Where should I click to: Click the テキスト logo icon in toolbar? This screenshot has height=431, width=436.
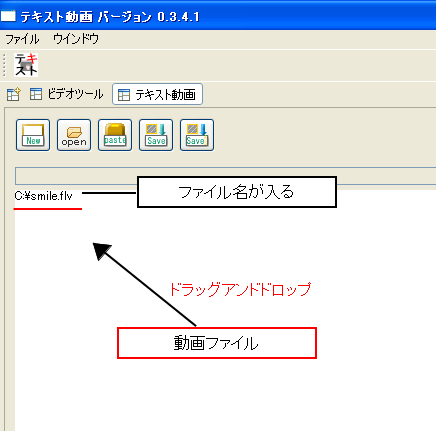[x=26, y=65]
